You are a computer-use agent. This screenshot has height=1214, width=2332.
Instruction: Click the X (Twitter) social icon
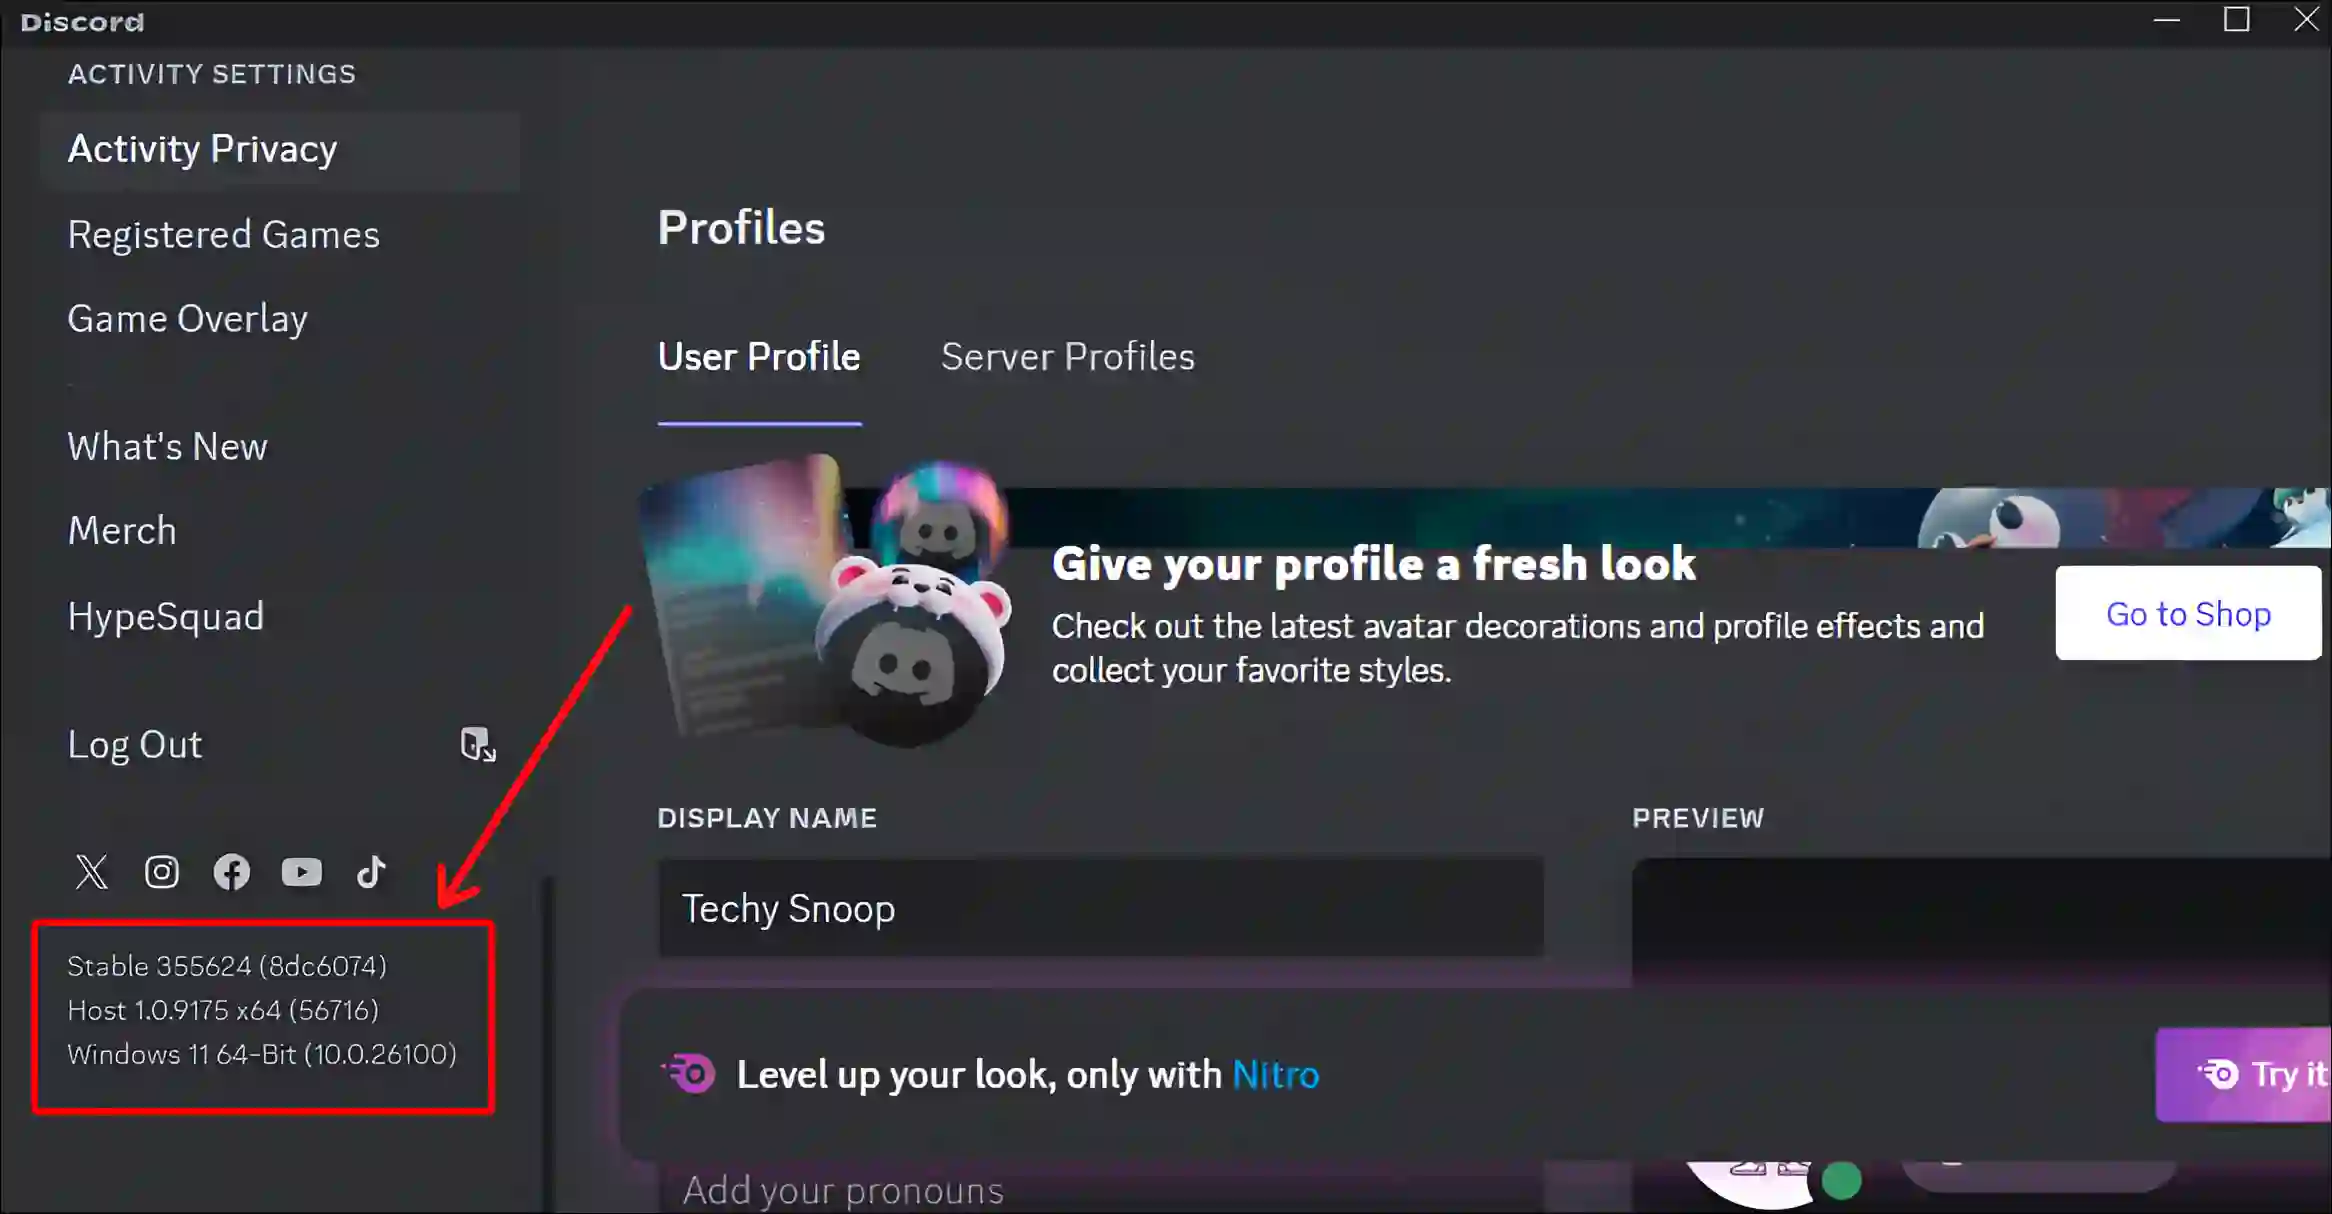pos(89,872)
